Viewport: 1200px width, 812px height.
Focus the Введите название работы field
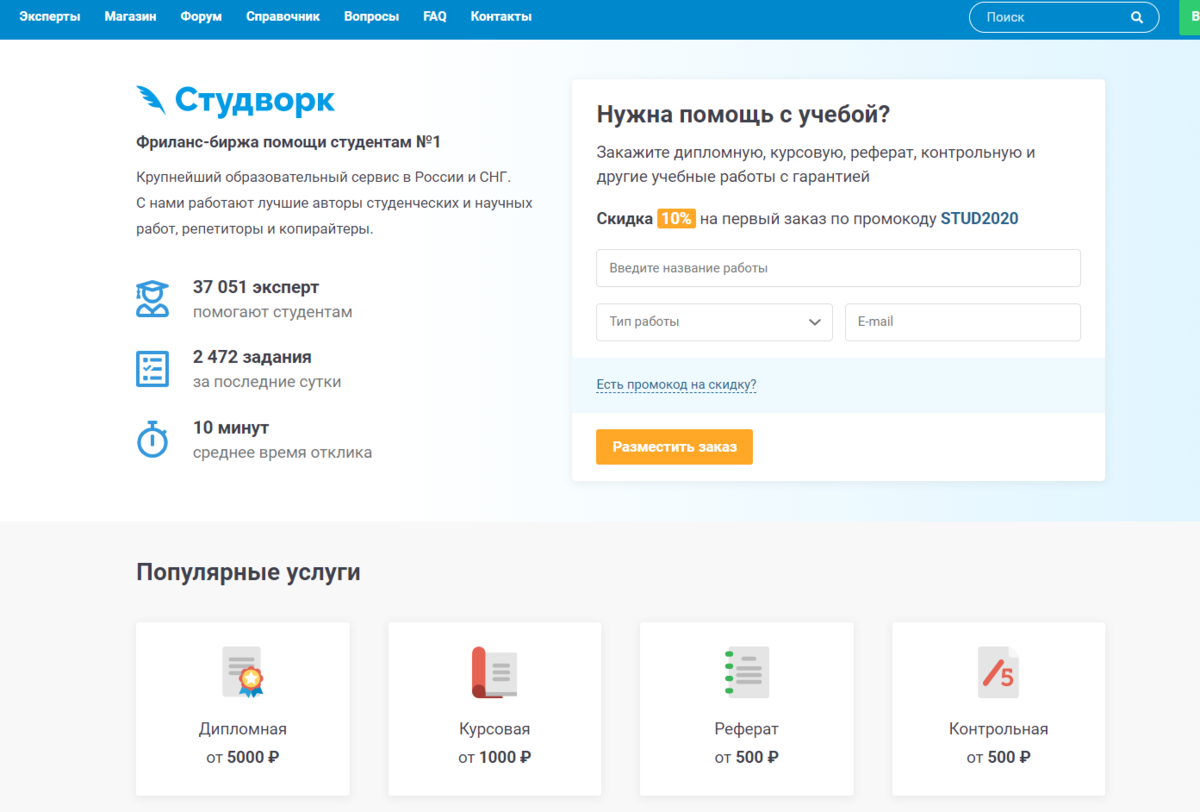(838, 268)
